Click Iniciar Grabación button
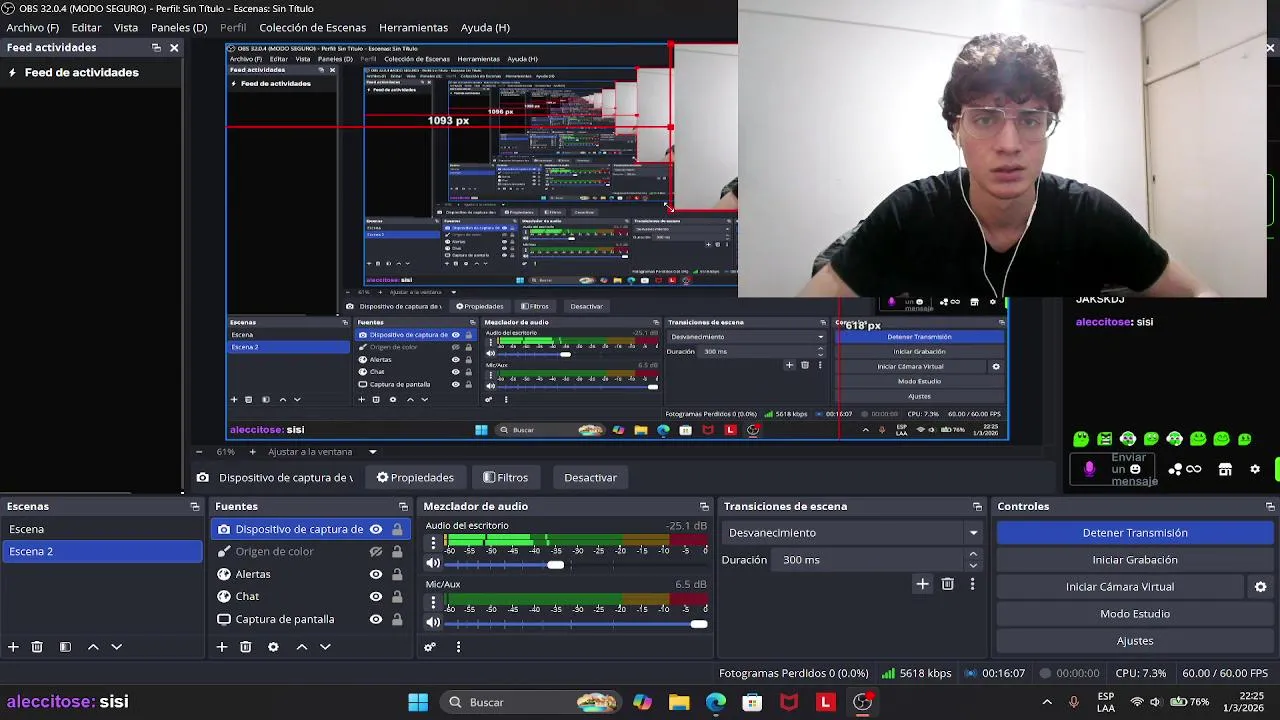The width and height of the screenshot is (1280, 720). 1135,560
